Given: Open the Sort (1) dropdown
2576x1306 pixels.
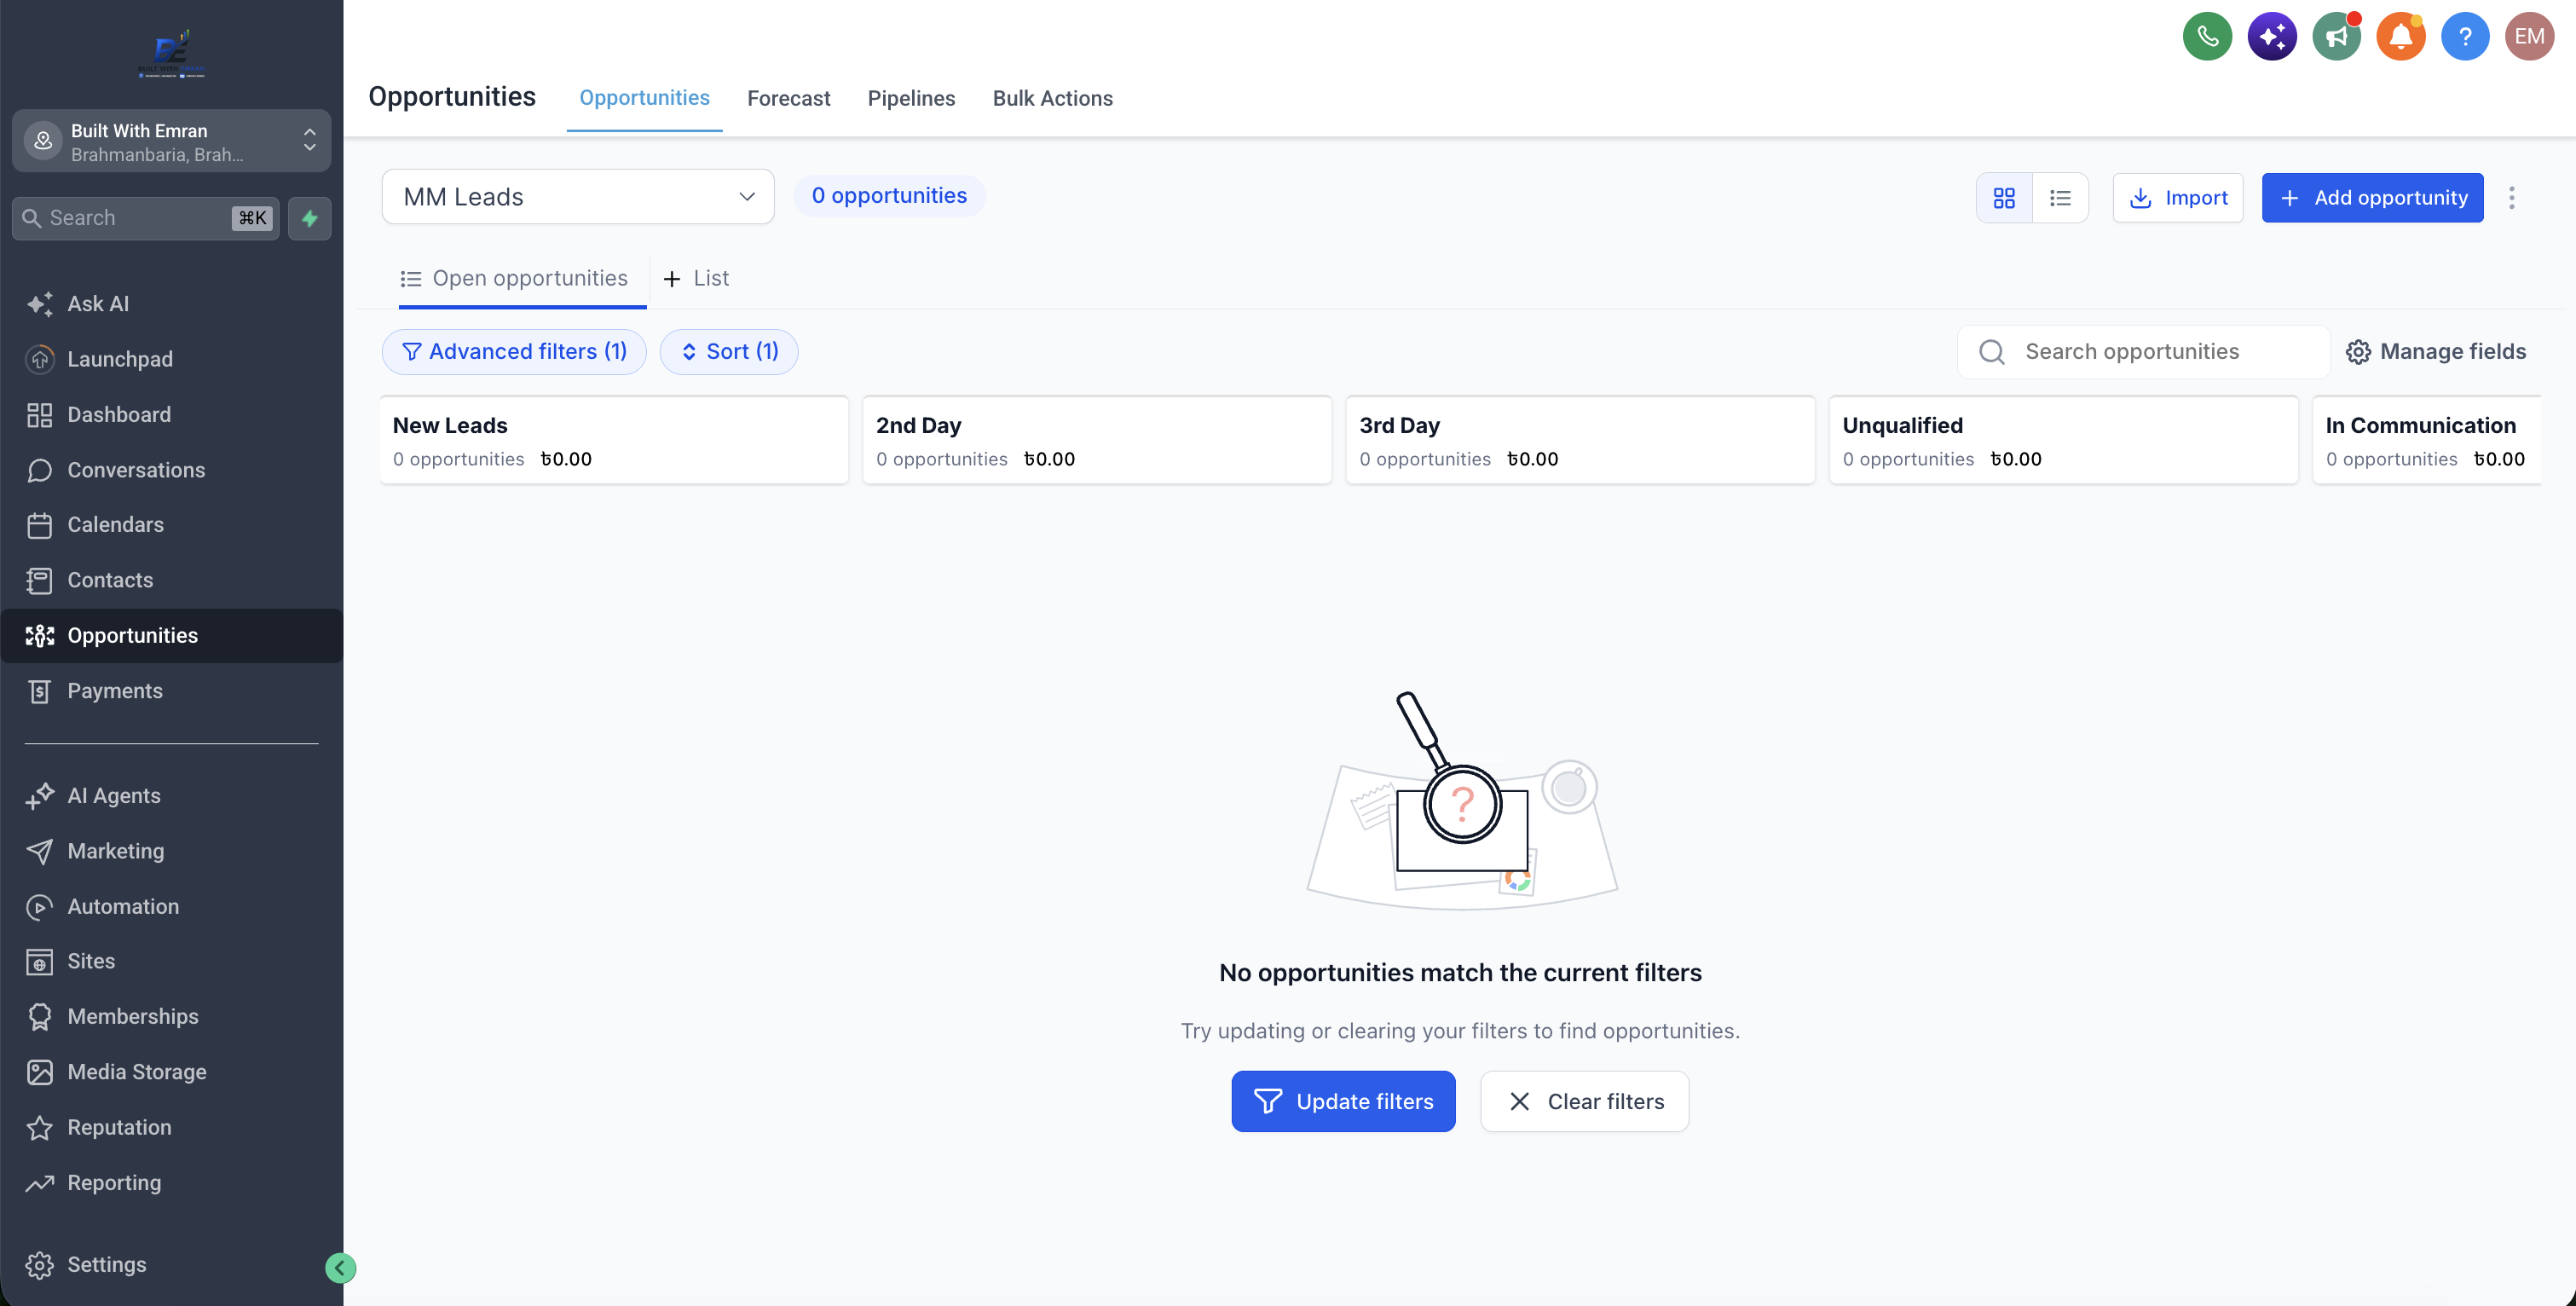Looking at the screenshot, I should click(x=729, y=352).
